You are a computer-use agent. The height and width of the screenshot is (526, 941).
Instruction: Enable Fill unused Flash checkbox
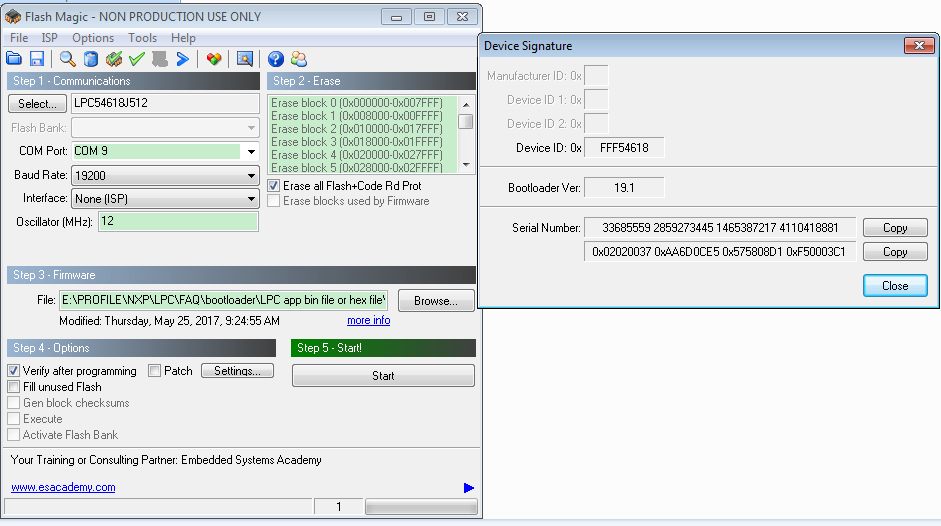14,387
